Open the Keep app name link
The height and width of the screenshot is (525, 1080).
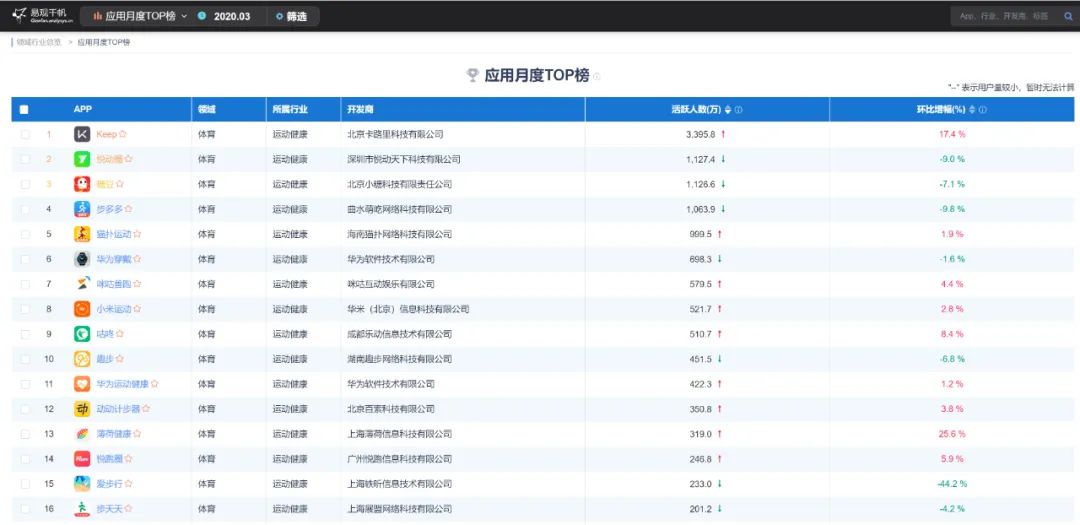pos(106,134)
